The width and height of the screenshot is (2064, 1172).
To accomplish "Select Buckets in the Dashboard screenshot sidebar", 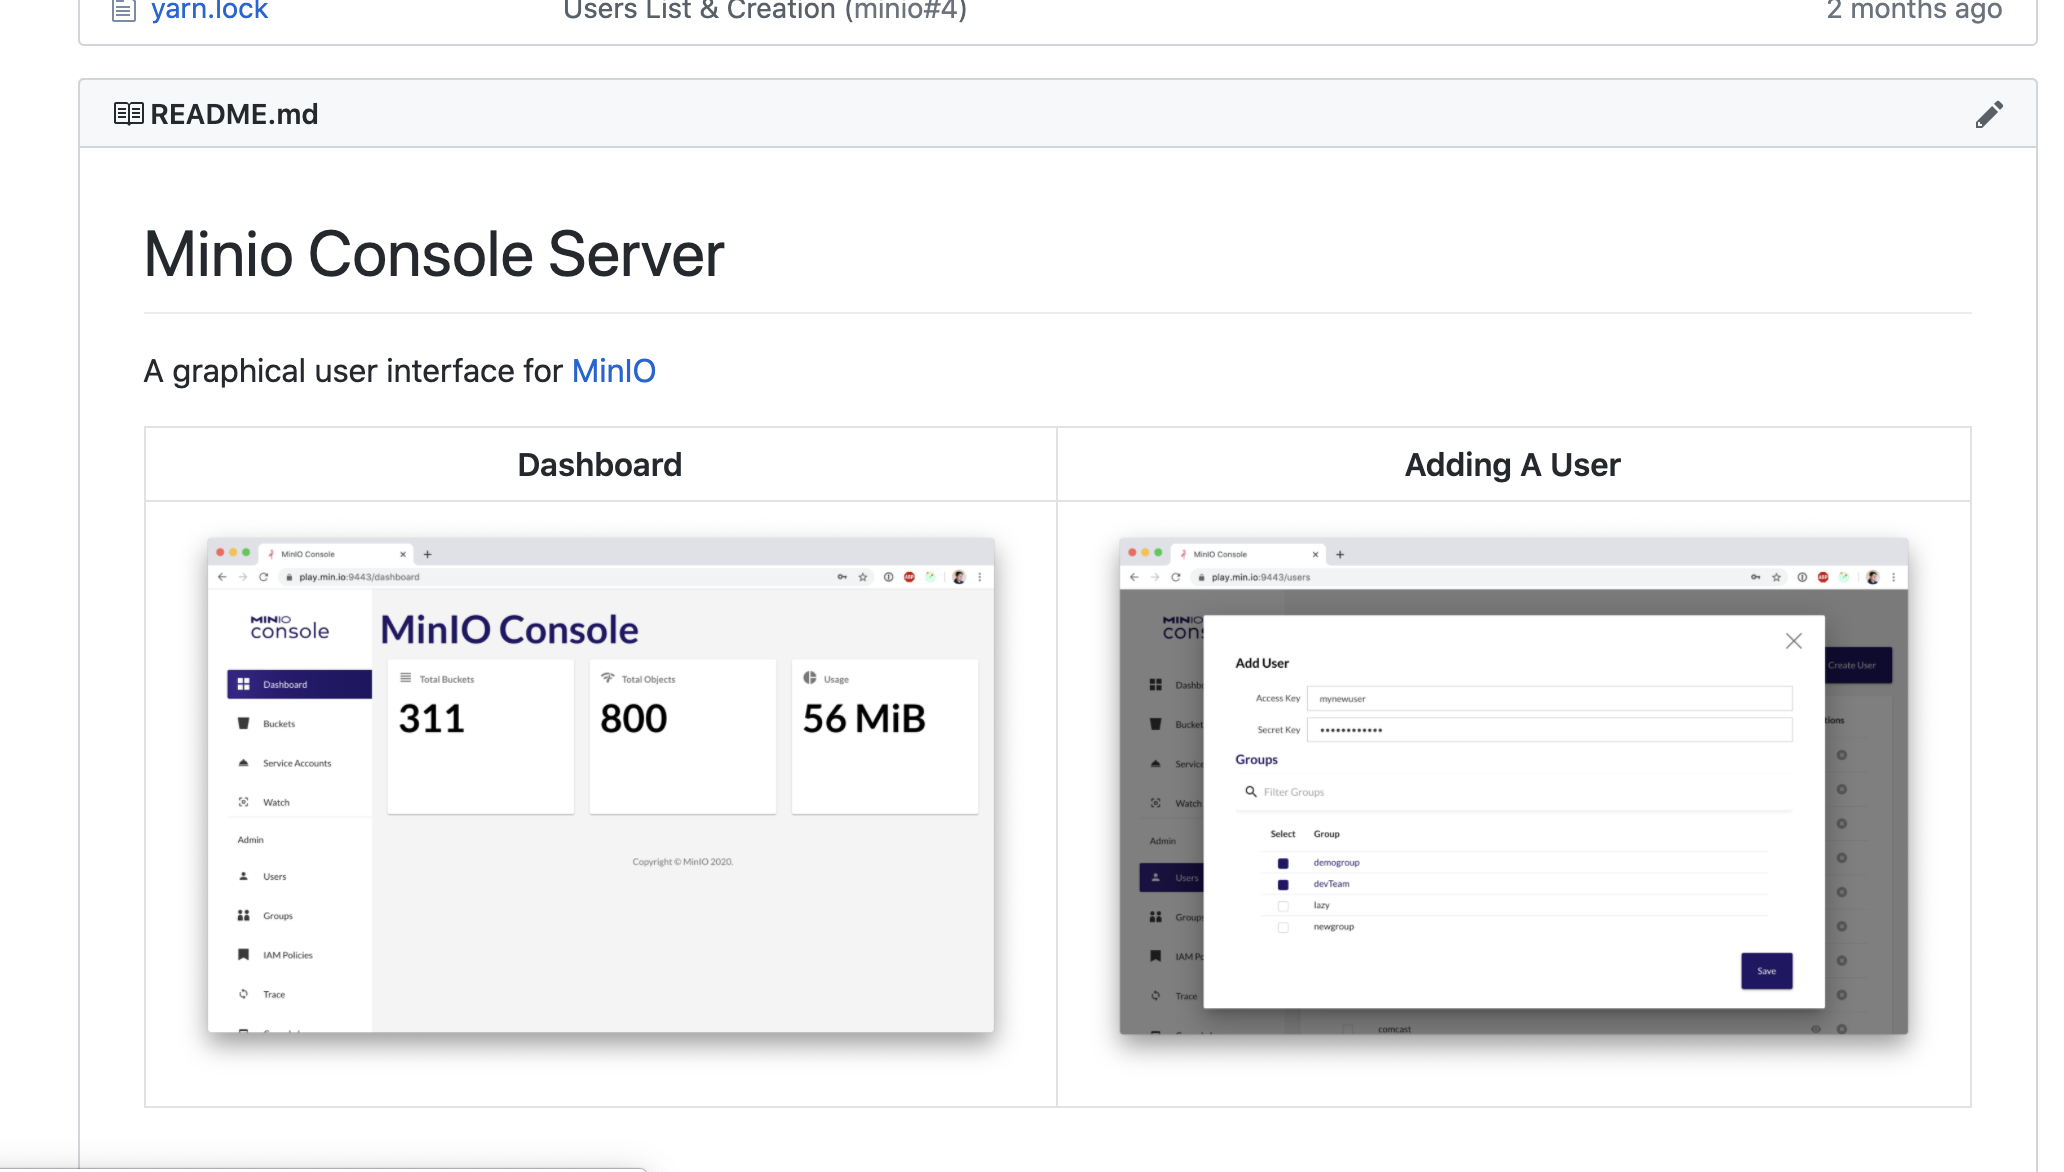I will point(279,723).
